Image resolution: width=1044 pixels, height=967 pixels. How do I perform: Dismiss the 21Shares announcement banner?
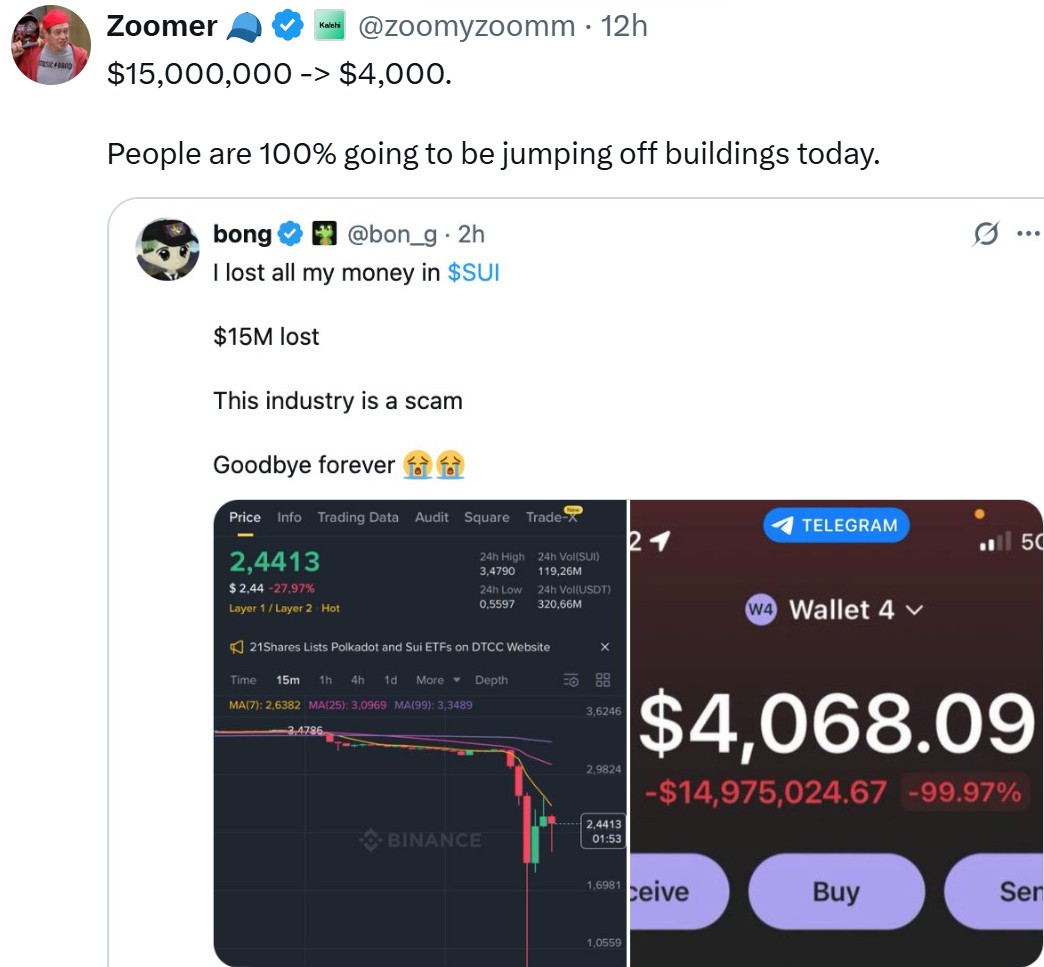coord(604,647)
